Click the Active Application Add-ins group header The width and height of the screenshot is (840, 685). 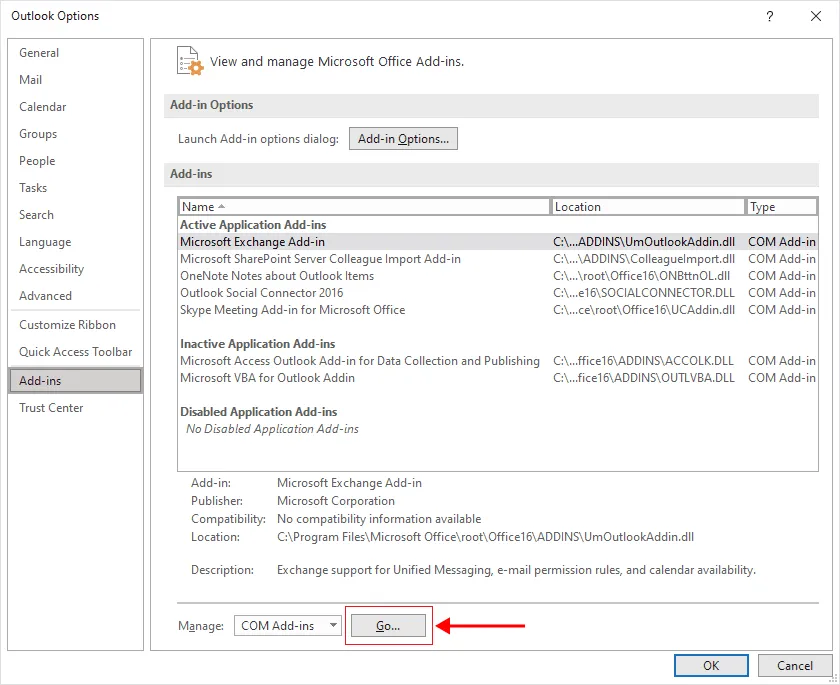253,225
